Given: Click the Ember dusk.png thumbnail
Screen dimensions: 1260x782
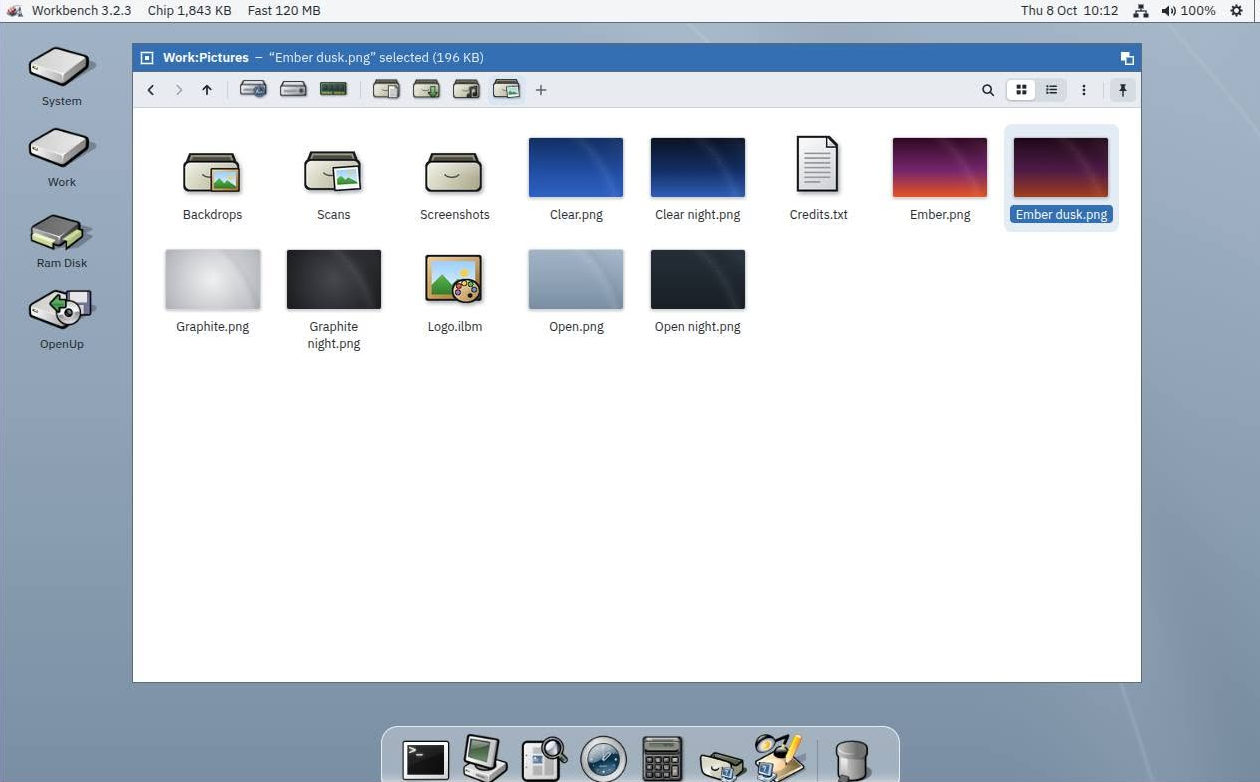Looking at the screenshot, I should coord(1061,167).
